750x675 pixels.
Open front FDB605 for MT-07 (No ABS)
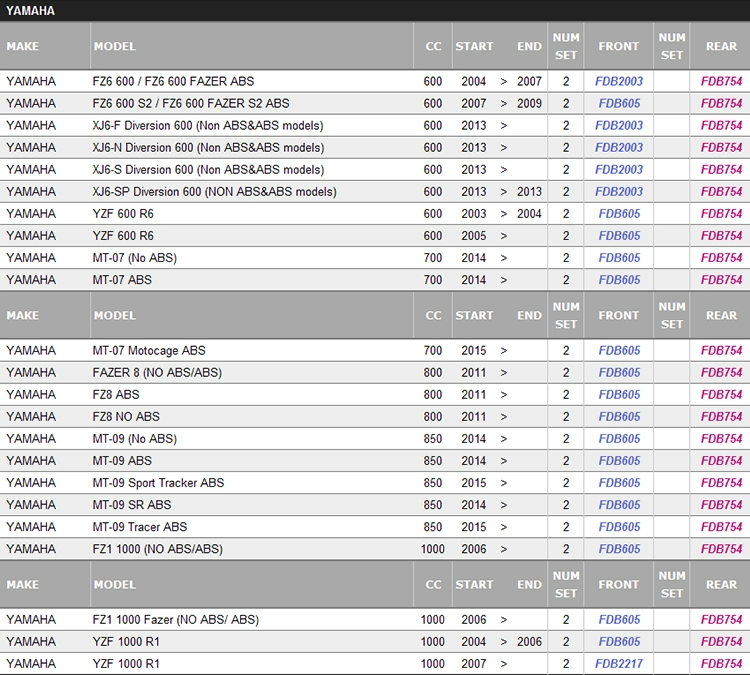pos(619,257)
